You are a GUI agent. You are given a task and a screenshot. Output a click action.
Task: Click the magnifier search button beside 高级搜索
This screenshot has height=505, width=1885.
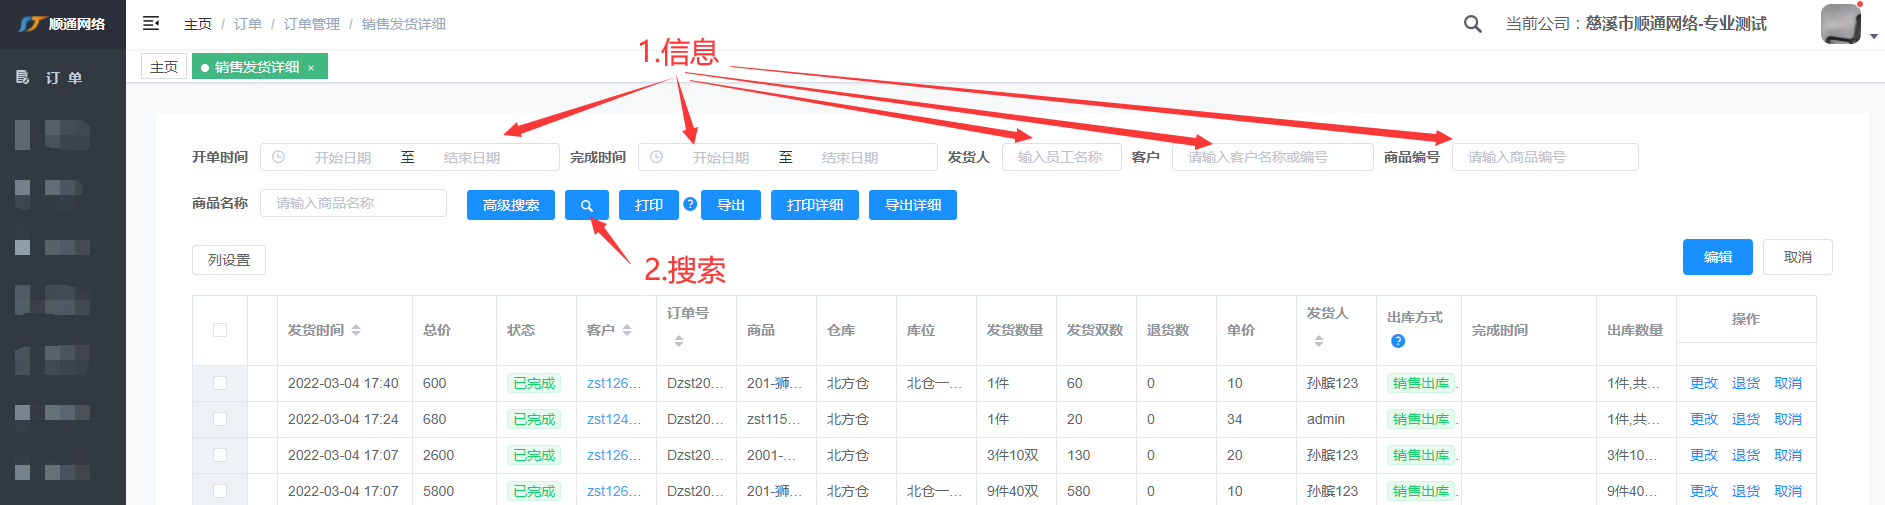point(587,205)
